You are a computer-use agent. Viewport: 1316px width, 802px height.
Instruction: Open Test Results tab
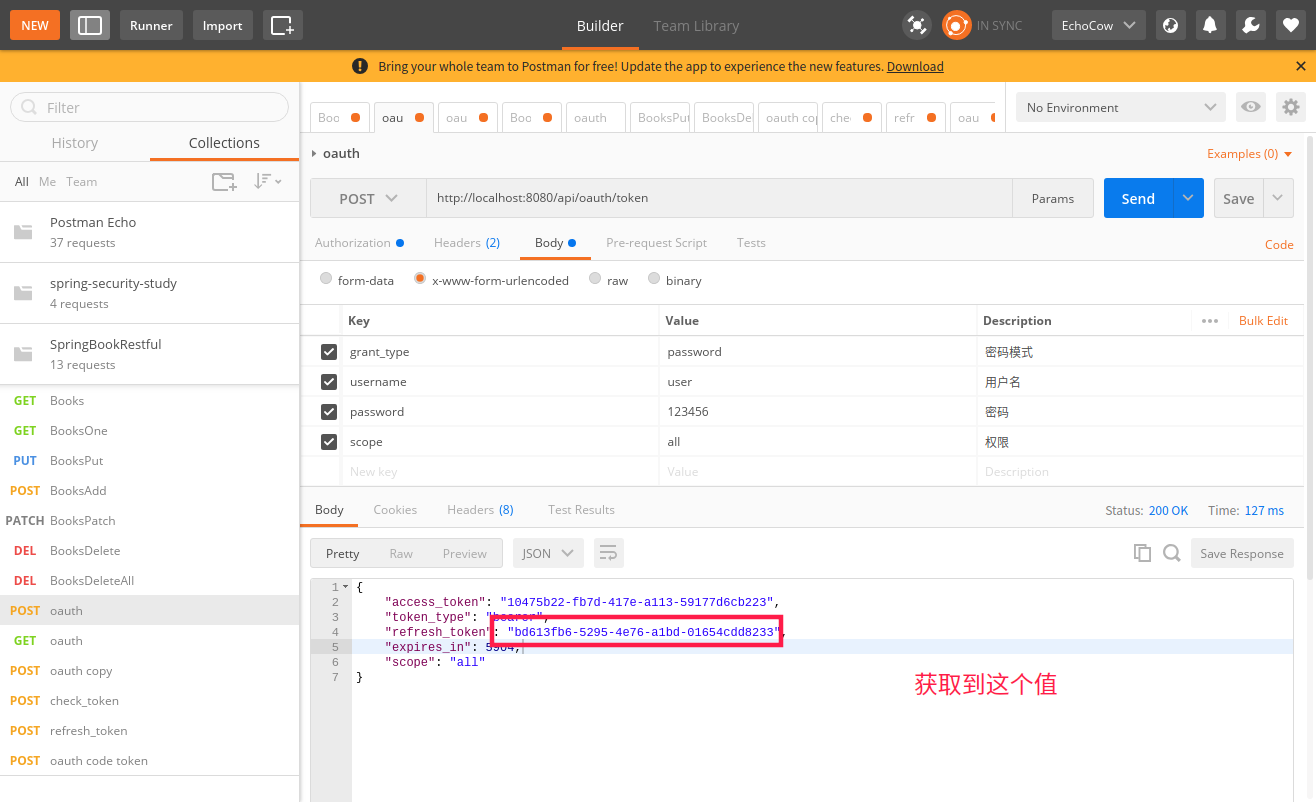pos(581,509)
